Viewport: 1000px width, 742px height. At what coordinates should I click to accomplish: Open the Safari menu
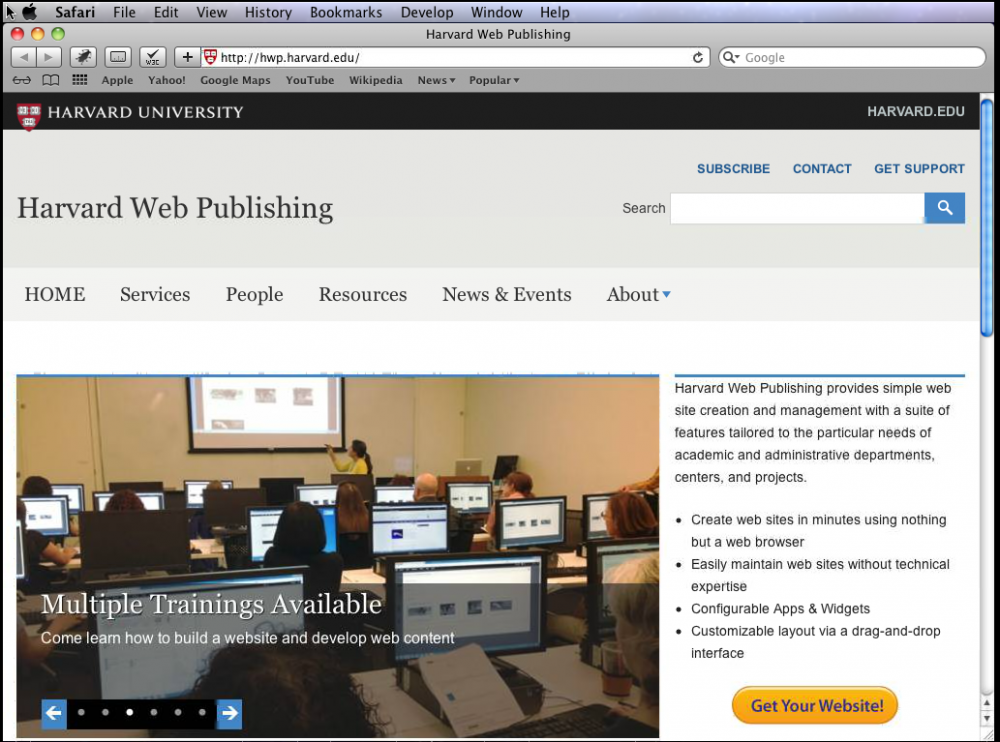click(75, 12)
